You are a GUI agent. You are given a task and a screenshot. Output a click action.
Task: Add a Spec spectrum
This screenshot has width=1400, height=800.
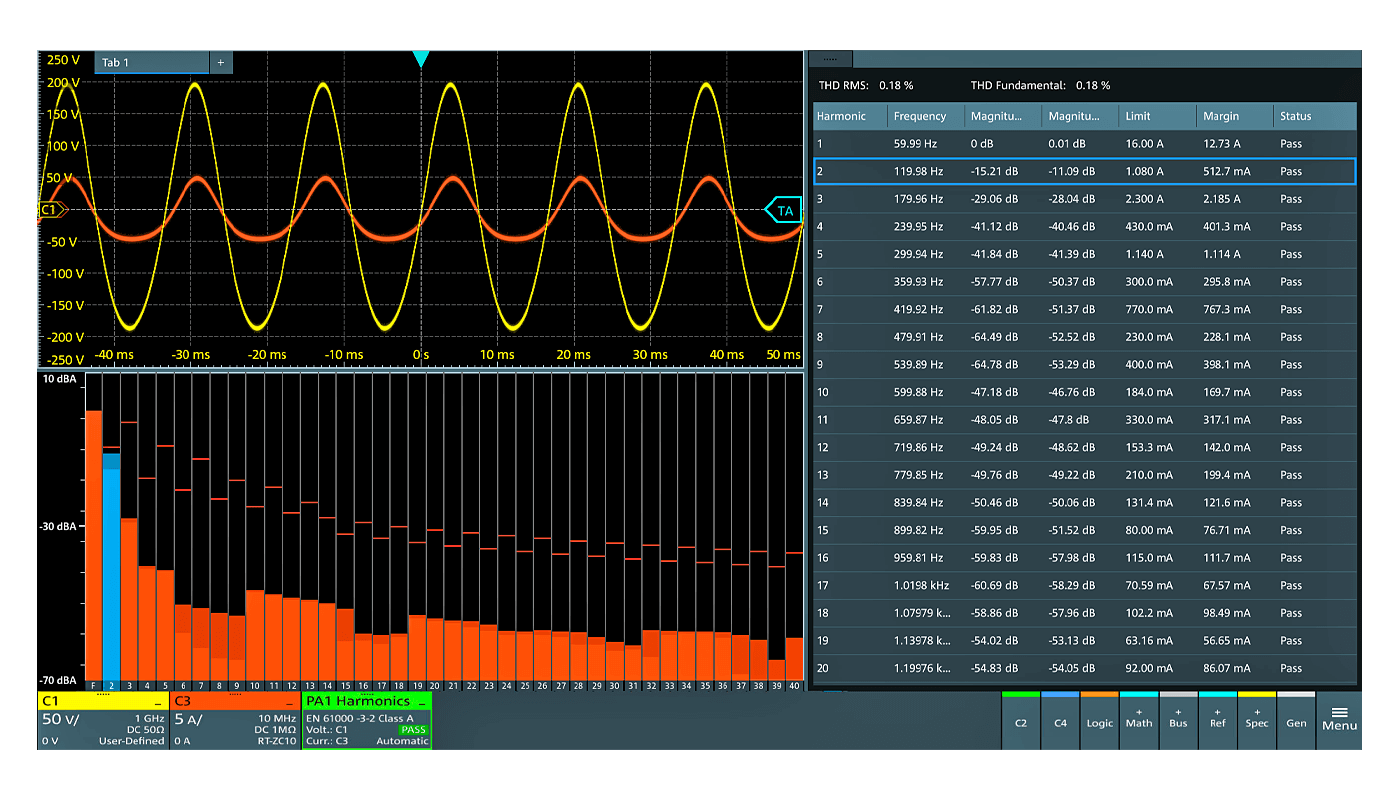pos(1257,720)
